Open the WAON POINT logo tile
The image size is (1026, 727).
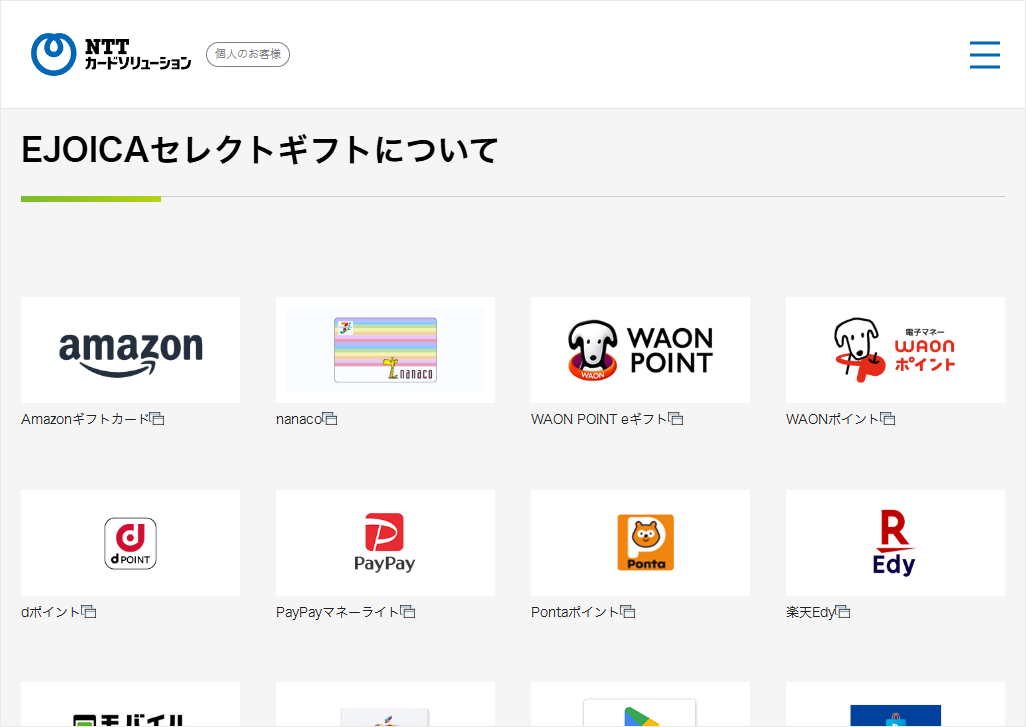[x=641, y=350]
